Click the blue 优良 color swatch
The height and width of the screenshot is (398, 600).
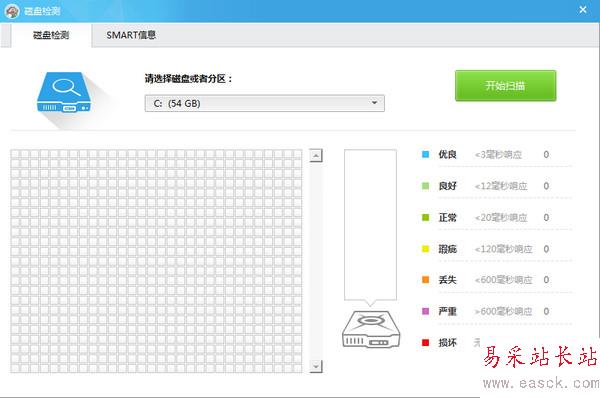point(425,154)
